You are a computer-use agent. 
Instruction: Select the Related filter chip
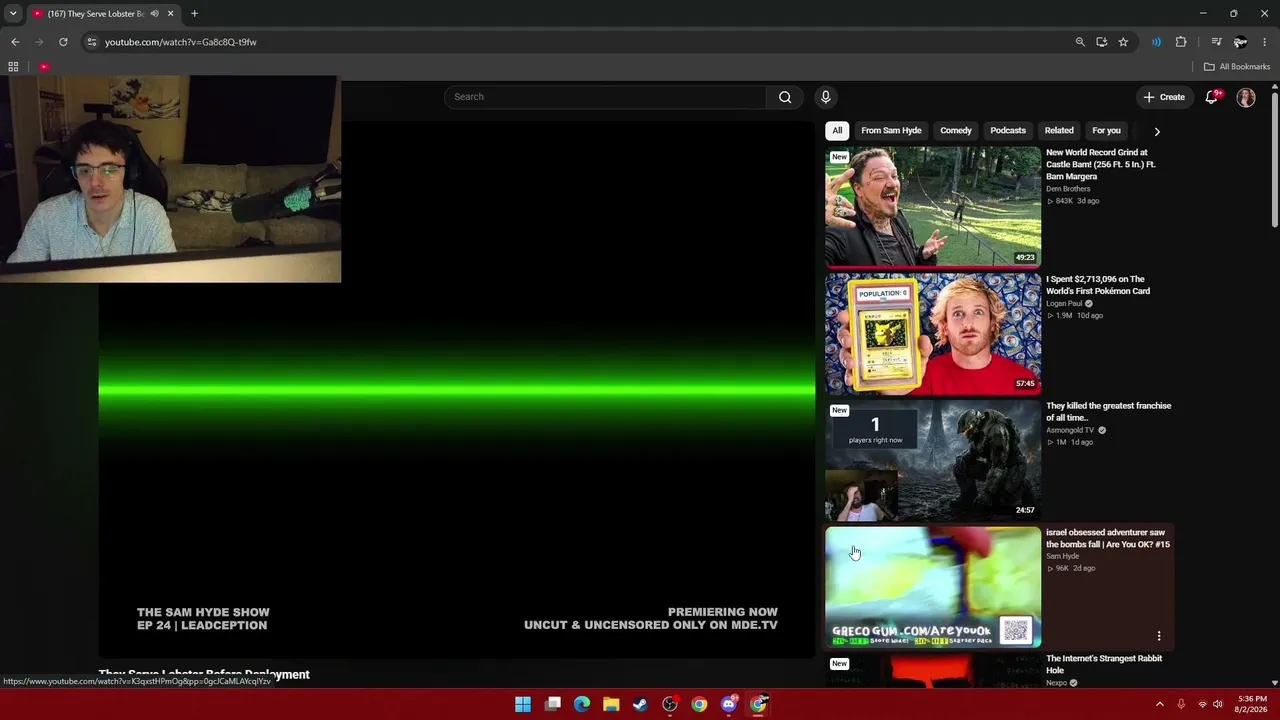click(x=1059, y=131)
